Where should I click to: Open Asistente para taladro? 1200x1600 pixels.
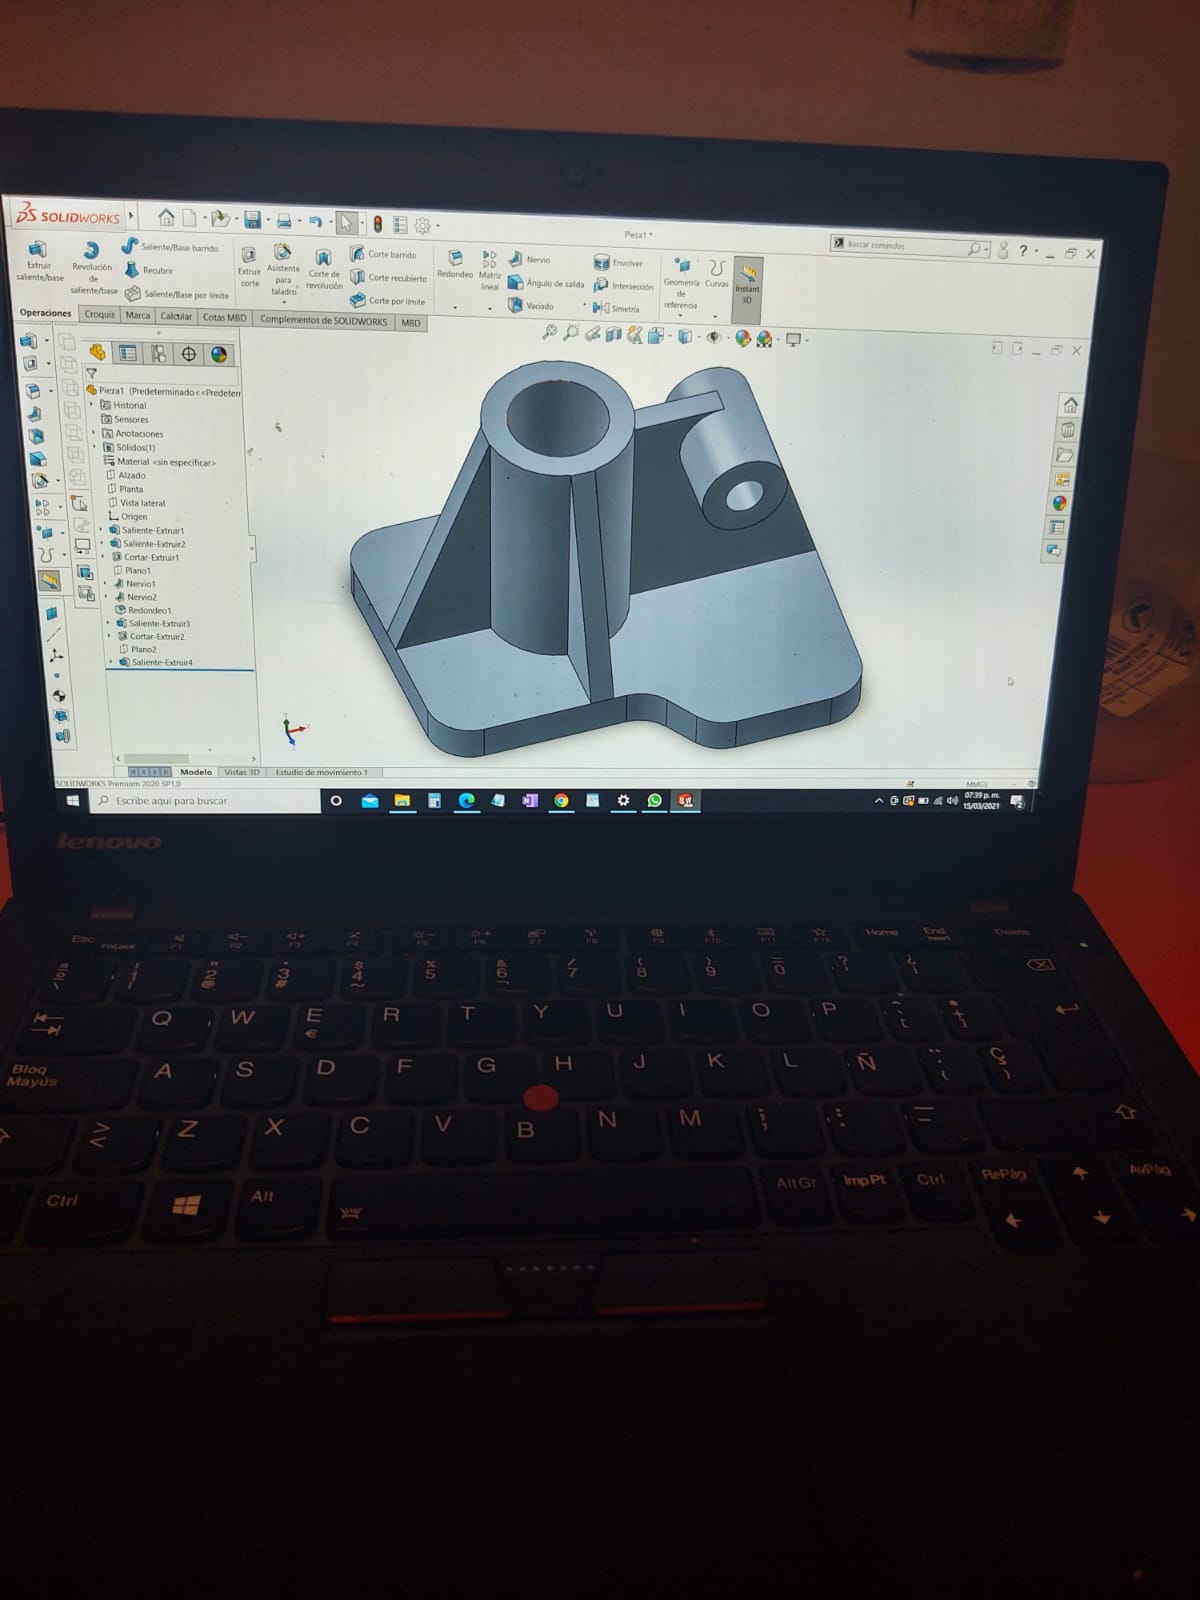click(x=283, y=272)
